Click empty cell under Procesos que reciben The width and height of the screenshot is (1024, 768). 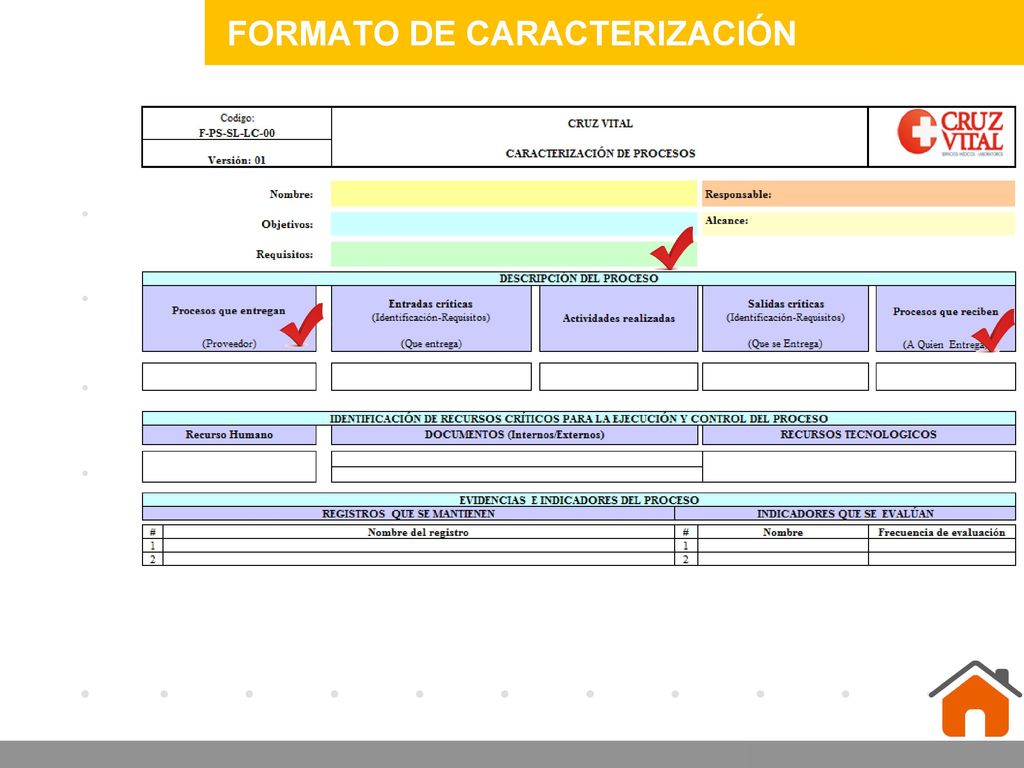click(x=945, y=377)
